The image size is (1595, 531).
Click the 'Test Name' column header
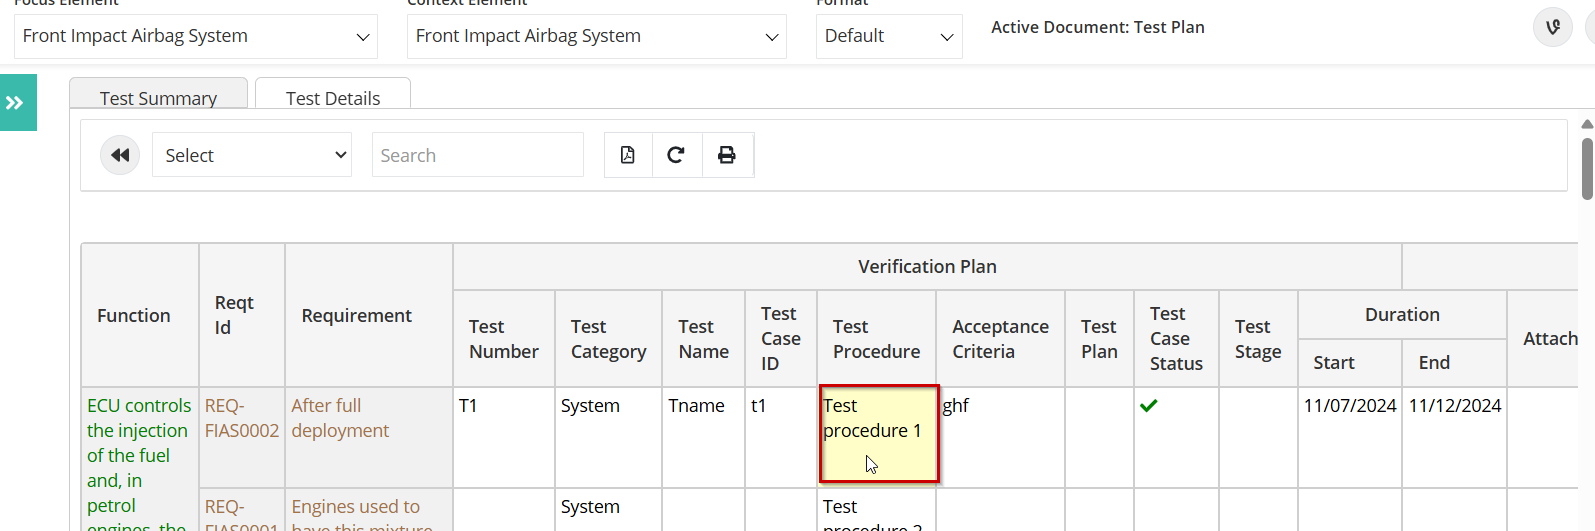pyautogui.click(x=703, y=339)
